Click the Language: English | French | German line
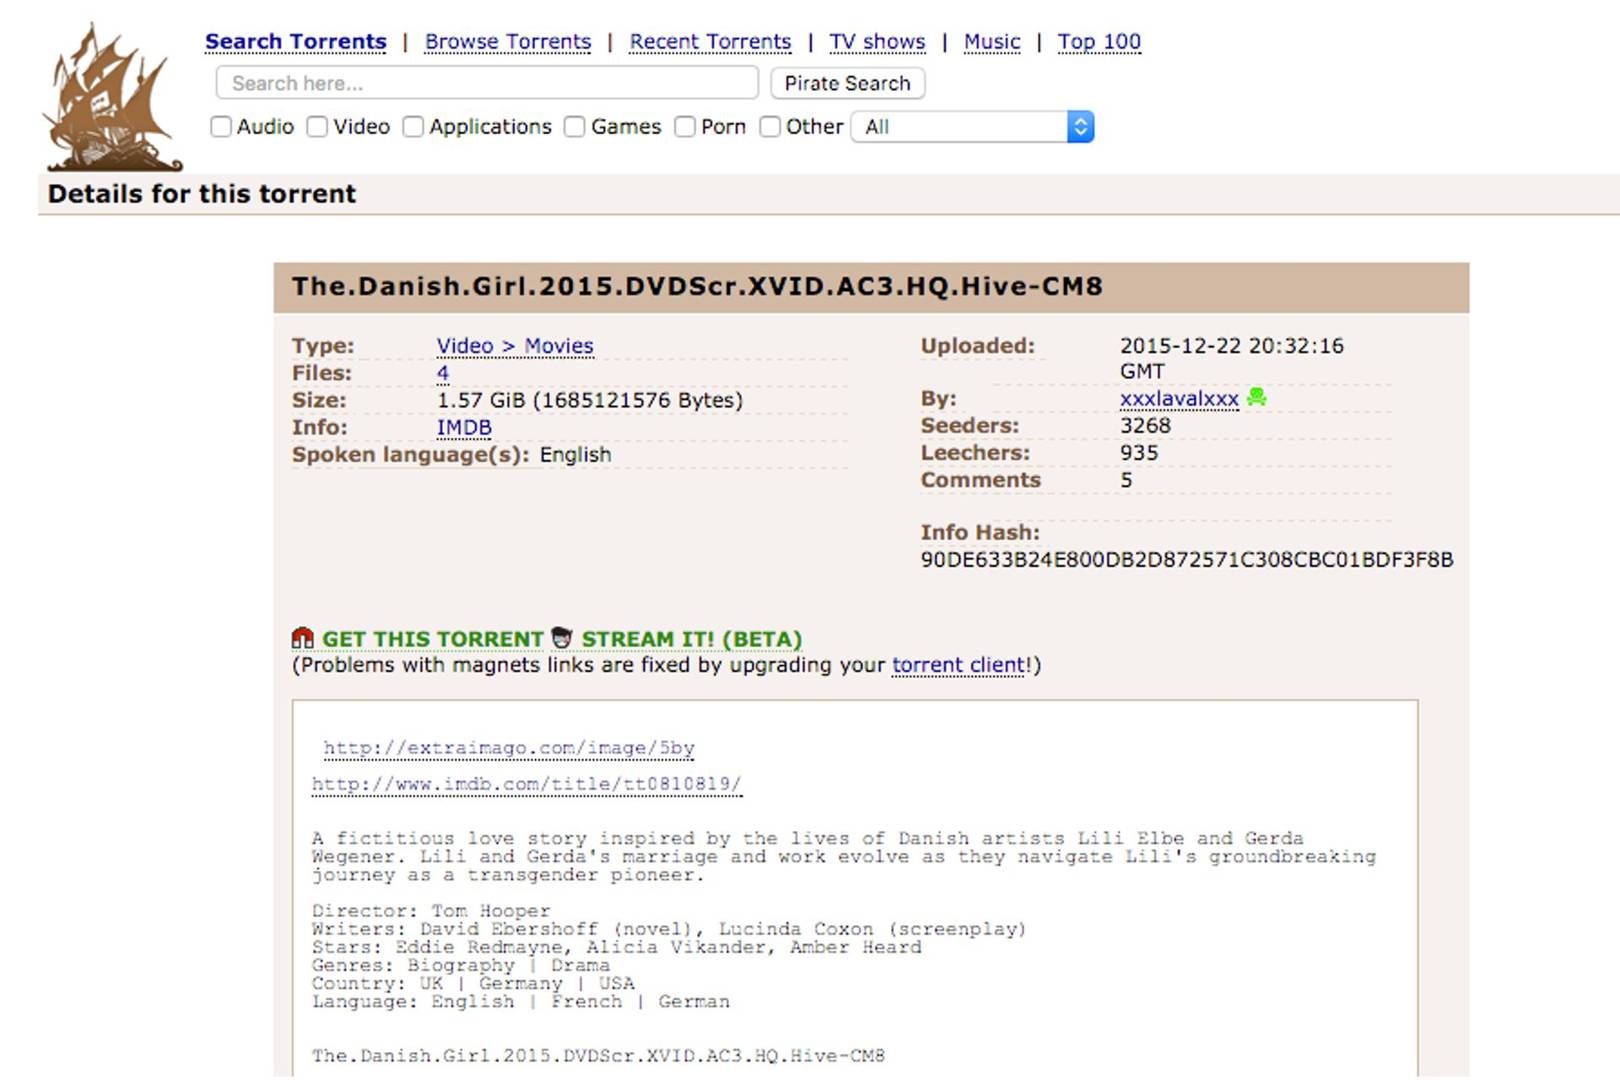 coord(521,1001)
